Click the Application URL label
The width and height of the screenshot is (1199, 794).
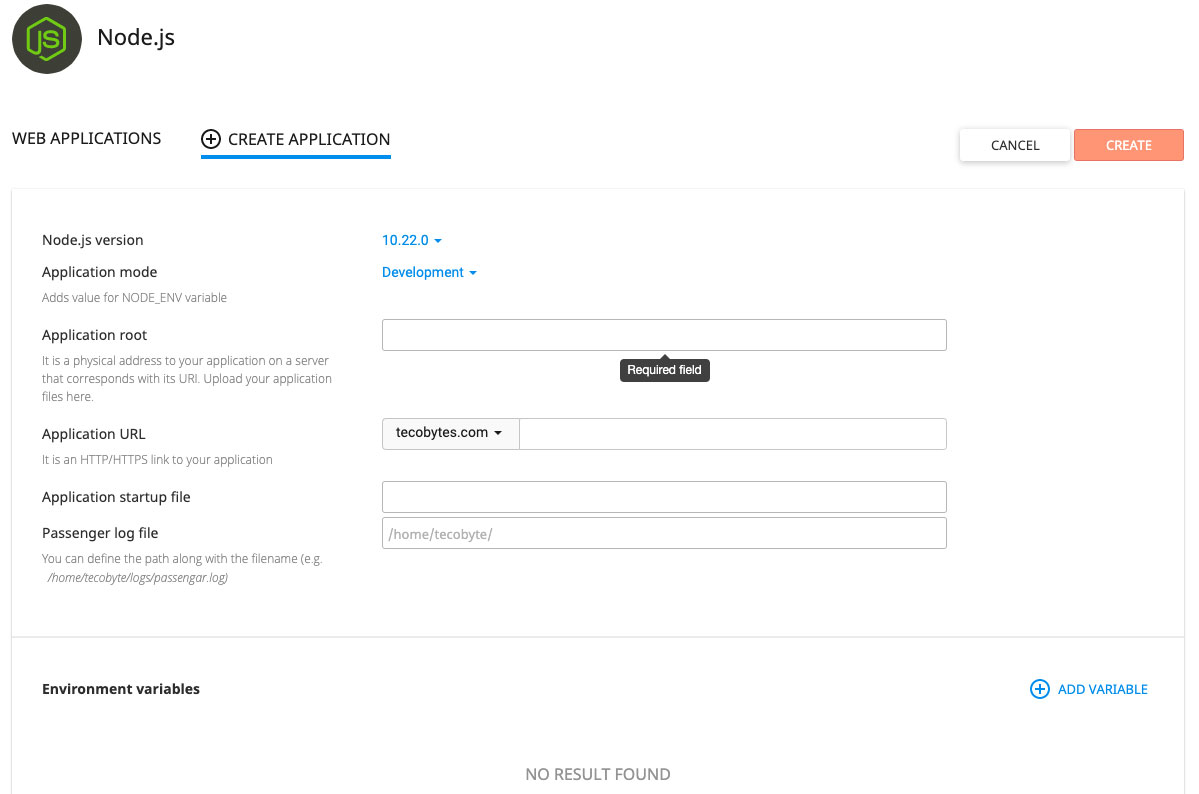click(x=93, y=434)
